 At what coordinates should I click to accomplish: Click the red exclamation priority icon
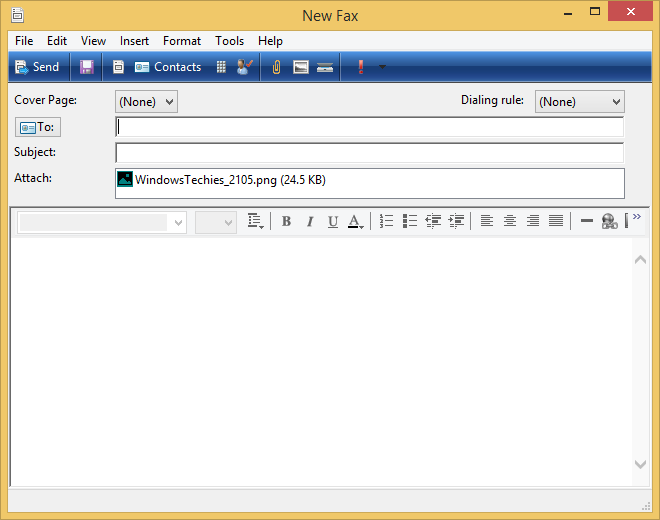pos(360,67)
